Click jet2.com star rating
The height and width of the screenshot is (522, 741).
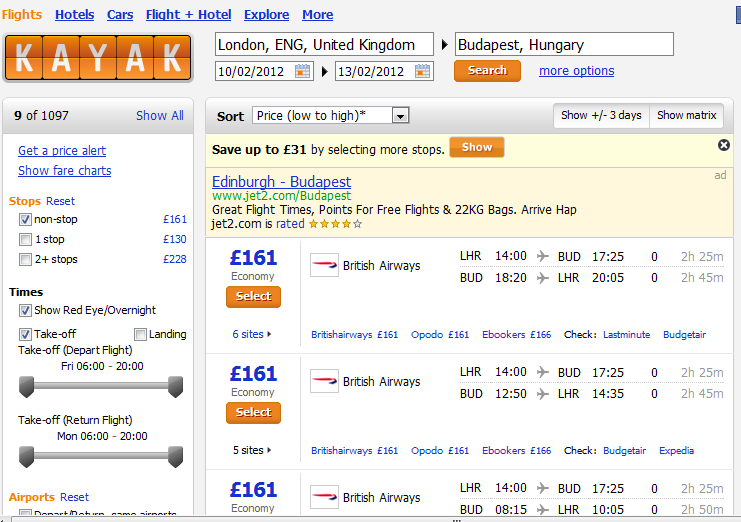(x=336, y=224)
